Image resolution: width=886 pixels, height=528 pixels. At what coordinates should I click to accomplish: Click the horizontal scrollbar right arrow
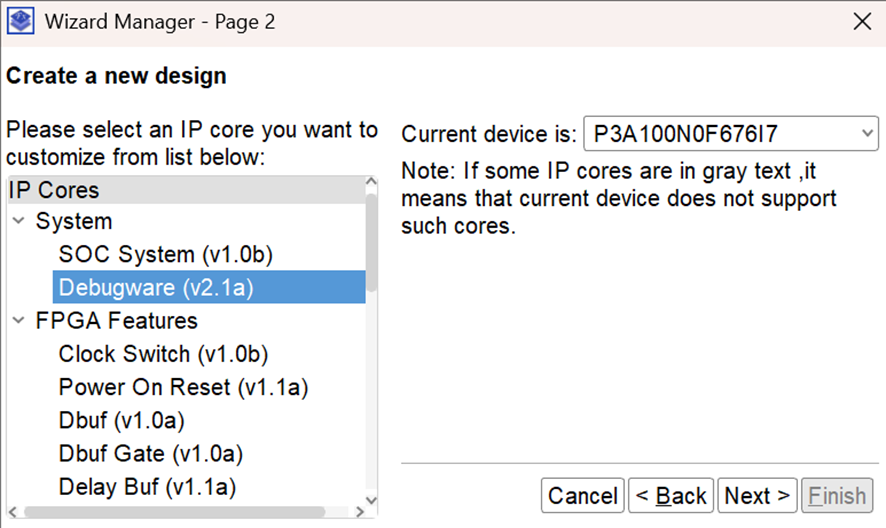click(x=360, y=512)
